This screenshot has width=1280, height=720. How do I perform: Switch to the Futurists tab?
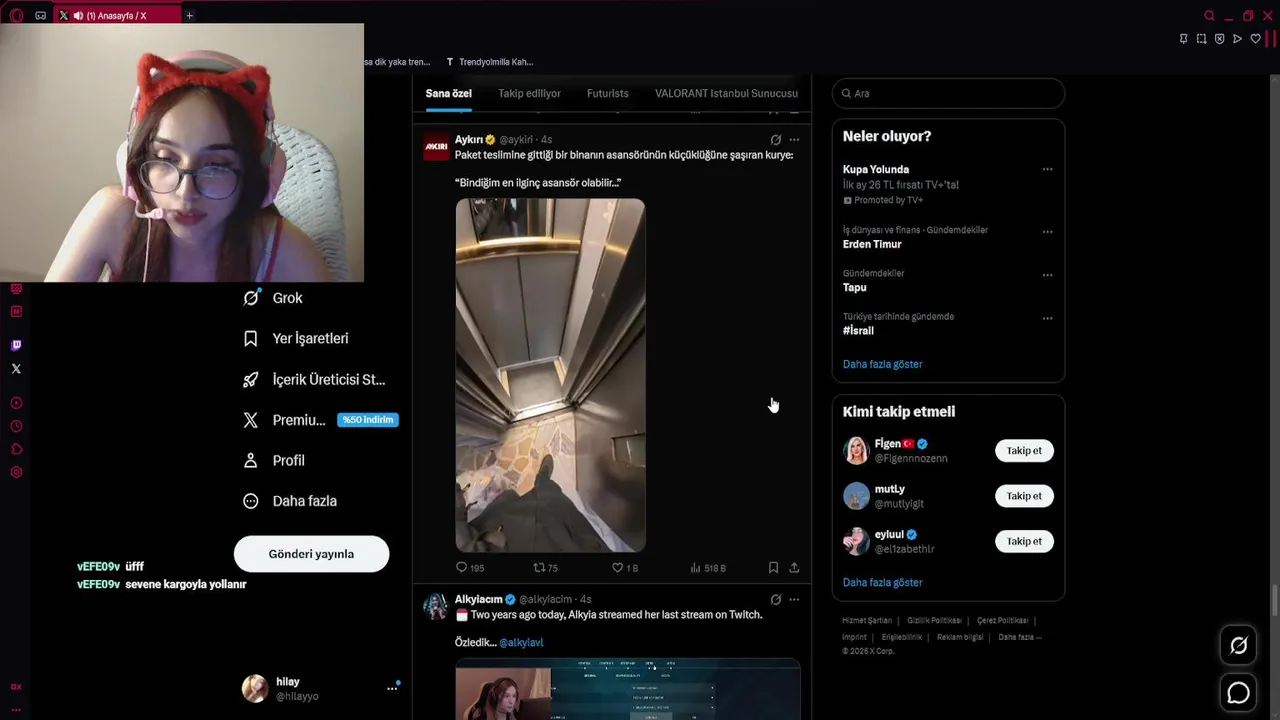(608, 93)
